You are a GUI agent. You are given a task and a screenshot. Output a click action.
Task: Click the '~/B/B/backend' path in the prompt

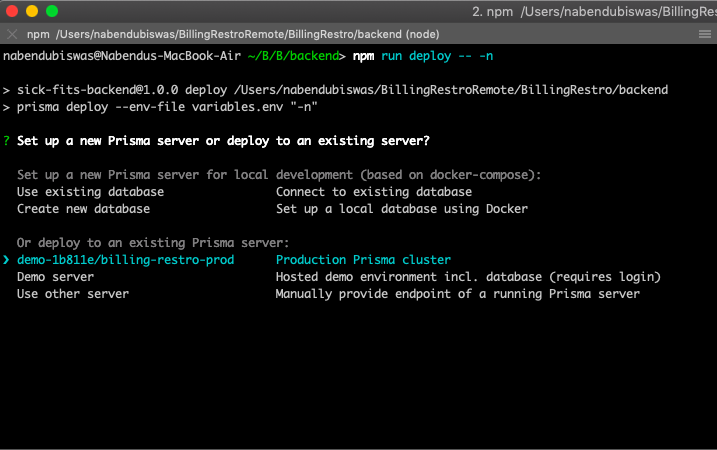click(x=293, y=56)
